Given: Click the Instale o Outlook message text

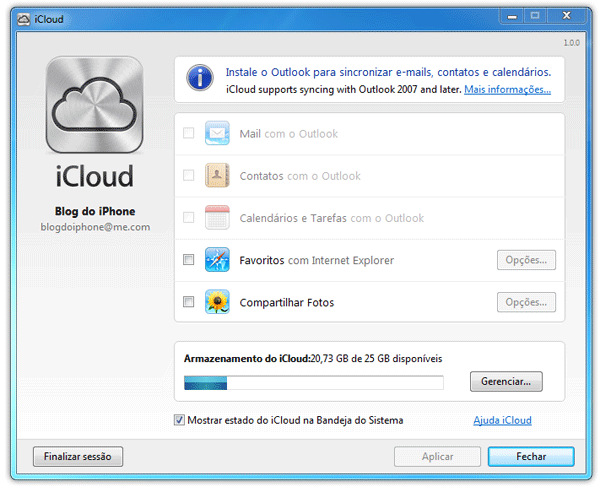Looking at the screenshot, I should pyautogui.click(x=388, y=72).
